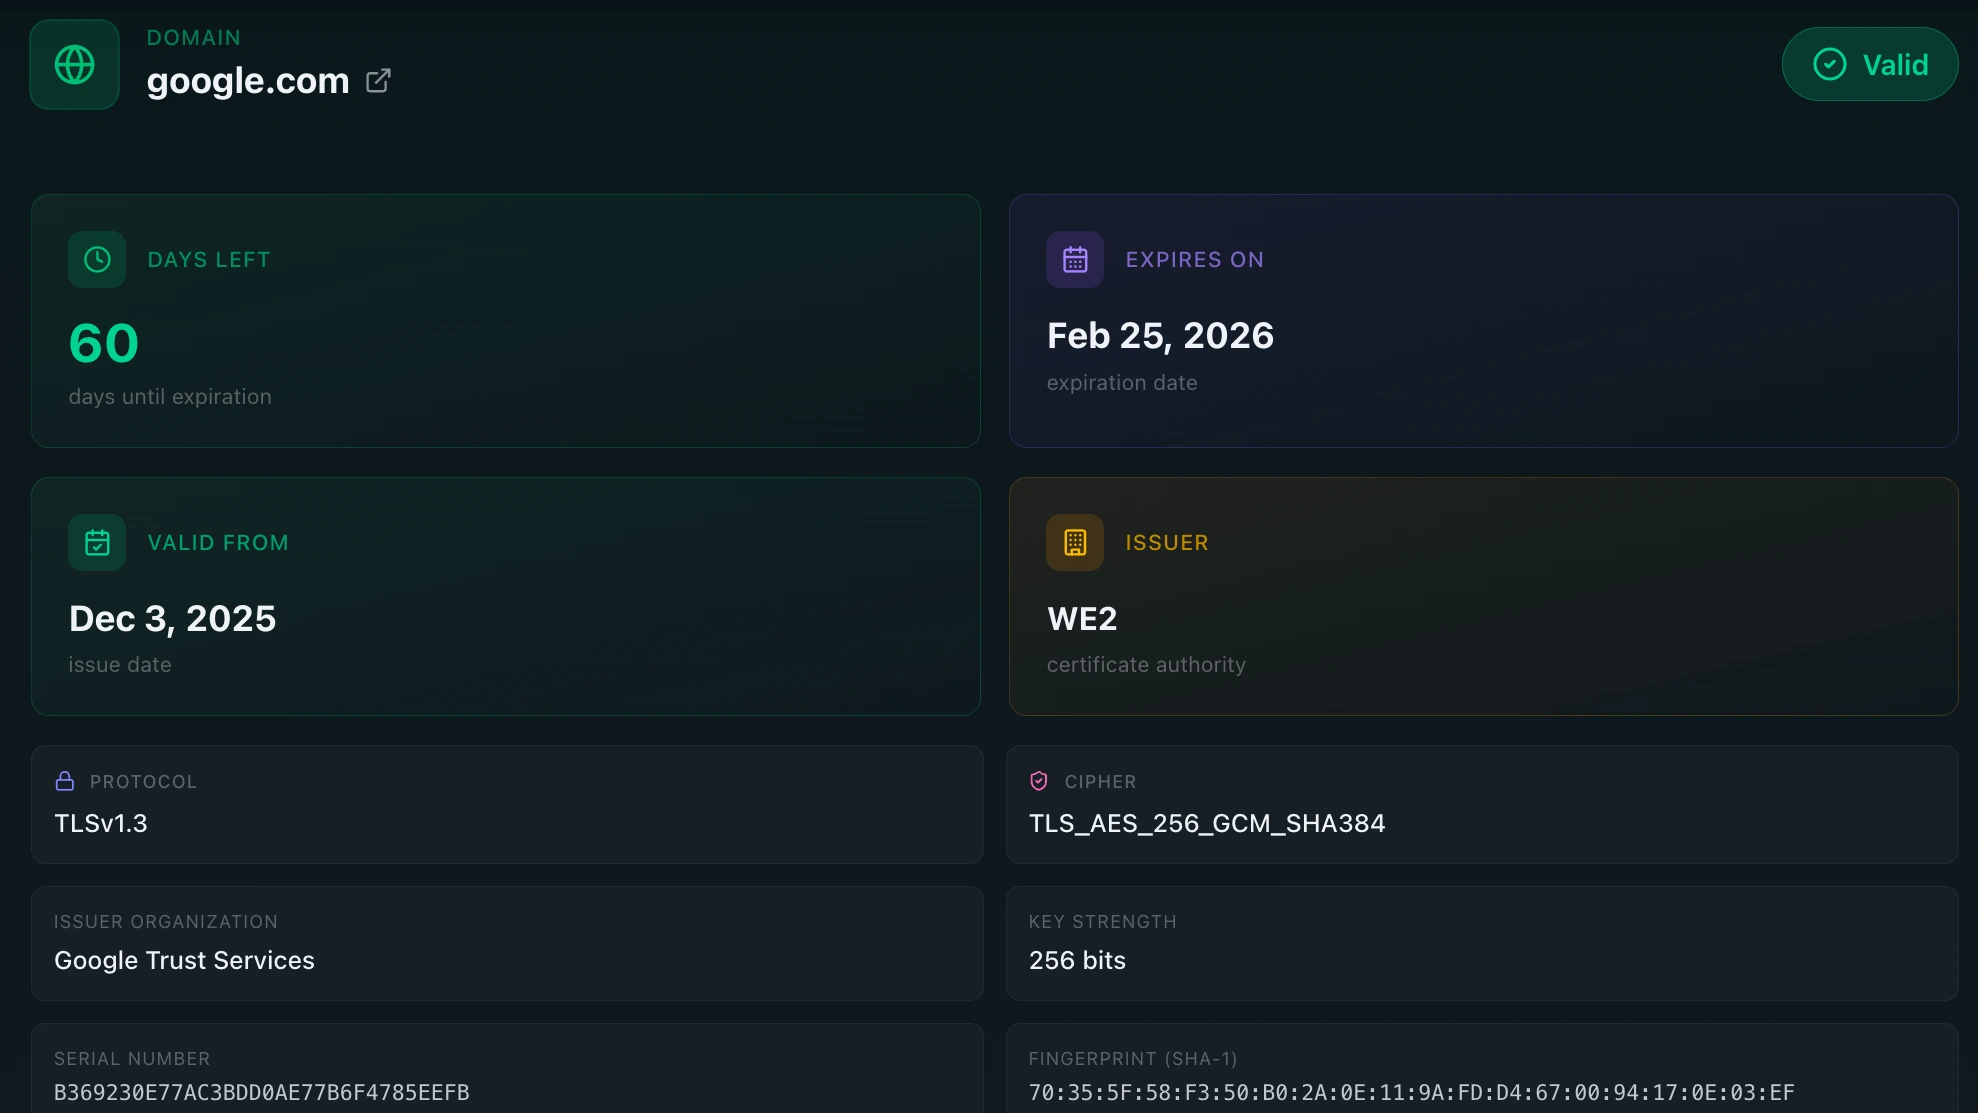The image size is (1978, 1113).
Task: Click the google.com domain title
Action: pos(248,81)
